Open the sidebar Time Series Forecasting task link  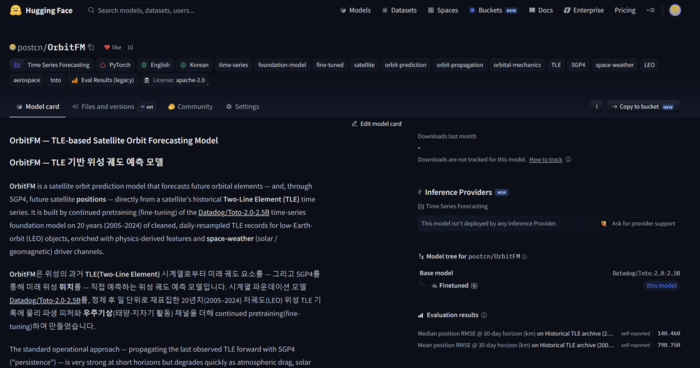[453, 206]
